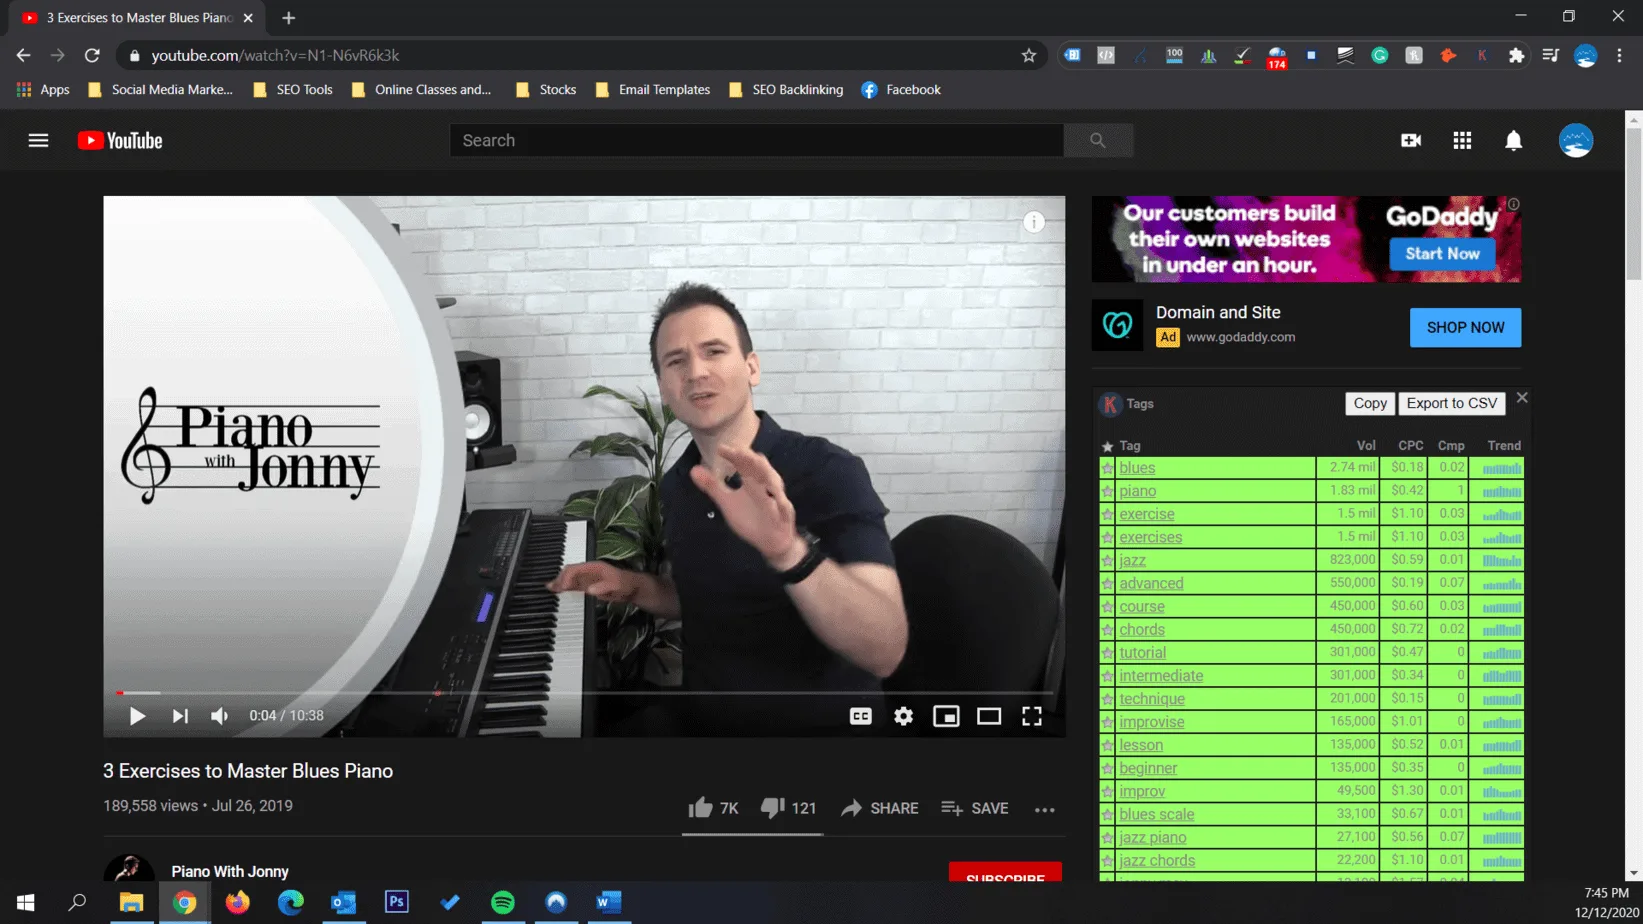Toggle theater mode
The height and width of the screenshot is (924, 1643).
click(989, 716)
